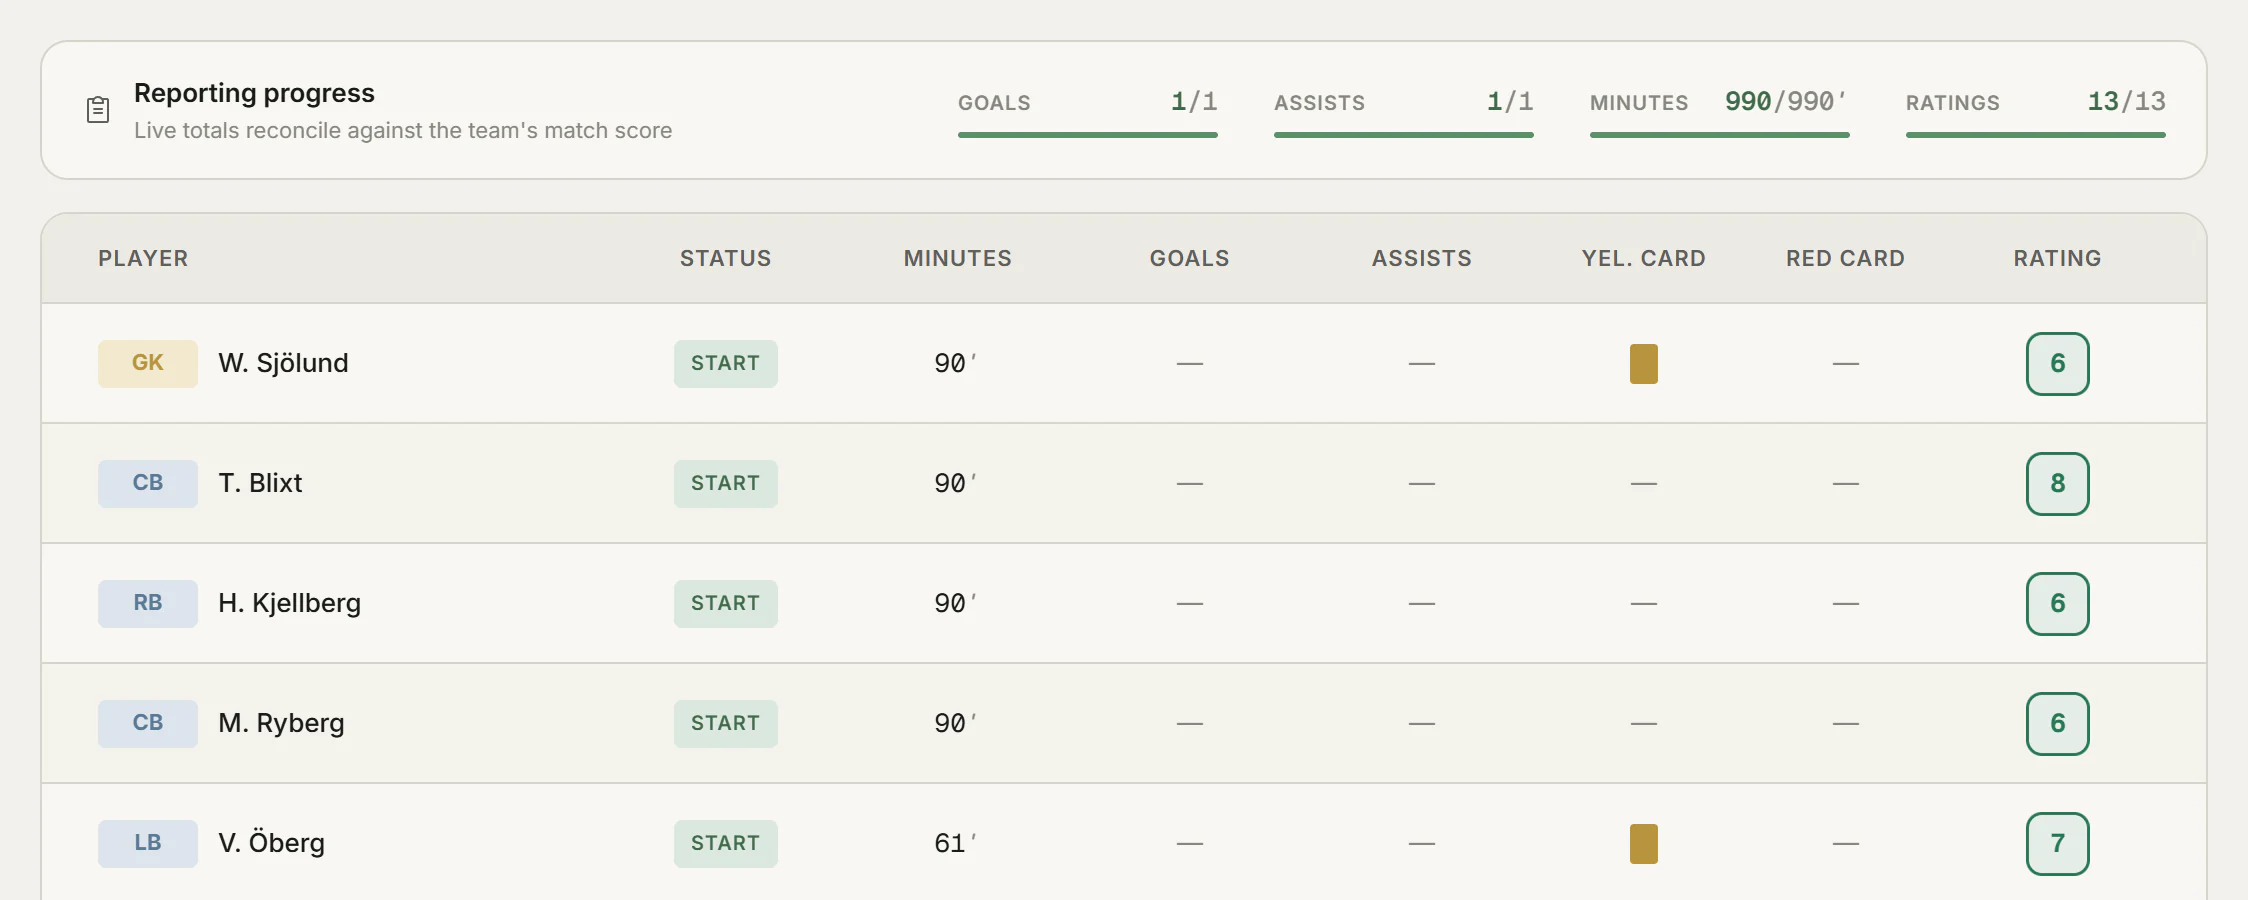Open M. Ryberg's rating box showing 6
The height and width of the screenshot is (900, 2248).
coord(2057,724)
